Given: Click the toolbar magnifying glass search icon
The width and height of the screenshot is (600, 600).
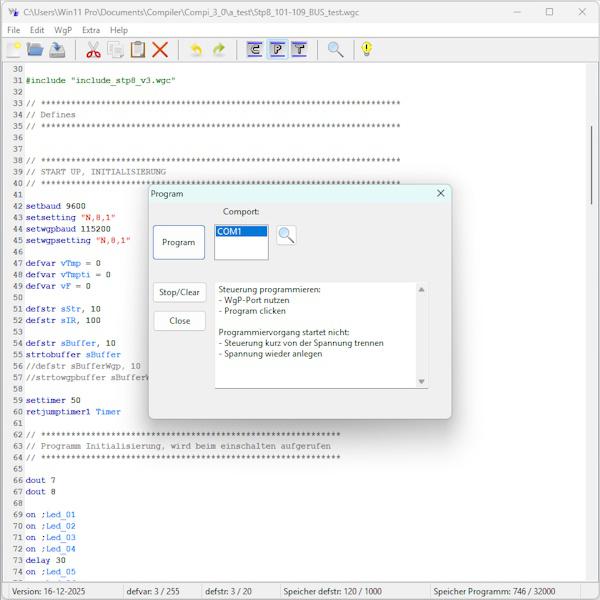Looking at the screenshot, I should tap(336, 49).
